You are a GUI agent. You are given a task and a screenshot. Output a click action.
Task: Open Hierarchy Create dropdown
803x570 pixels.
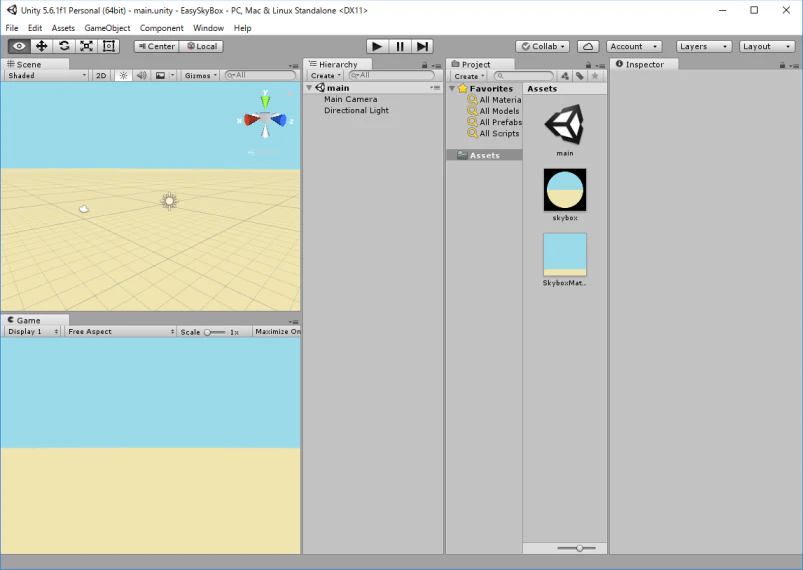click(x=325, y=75)
